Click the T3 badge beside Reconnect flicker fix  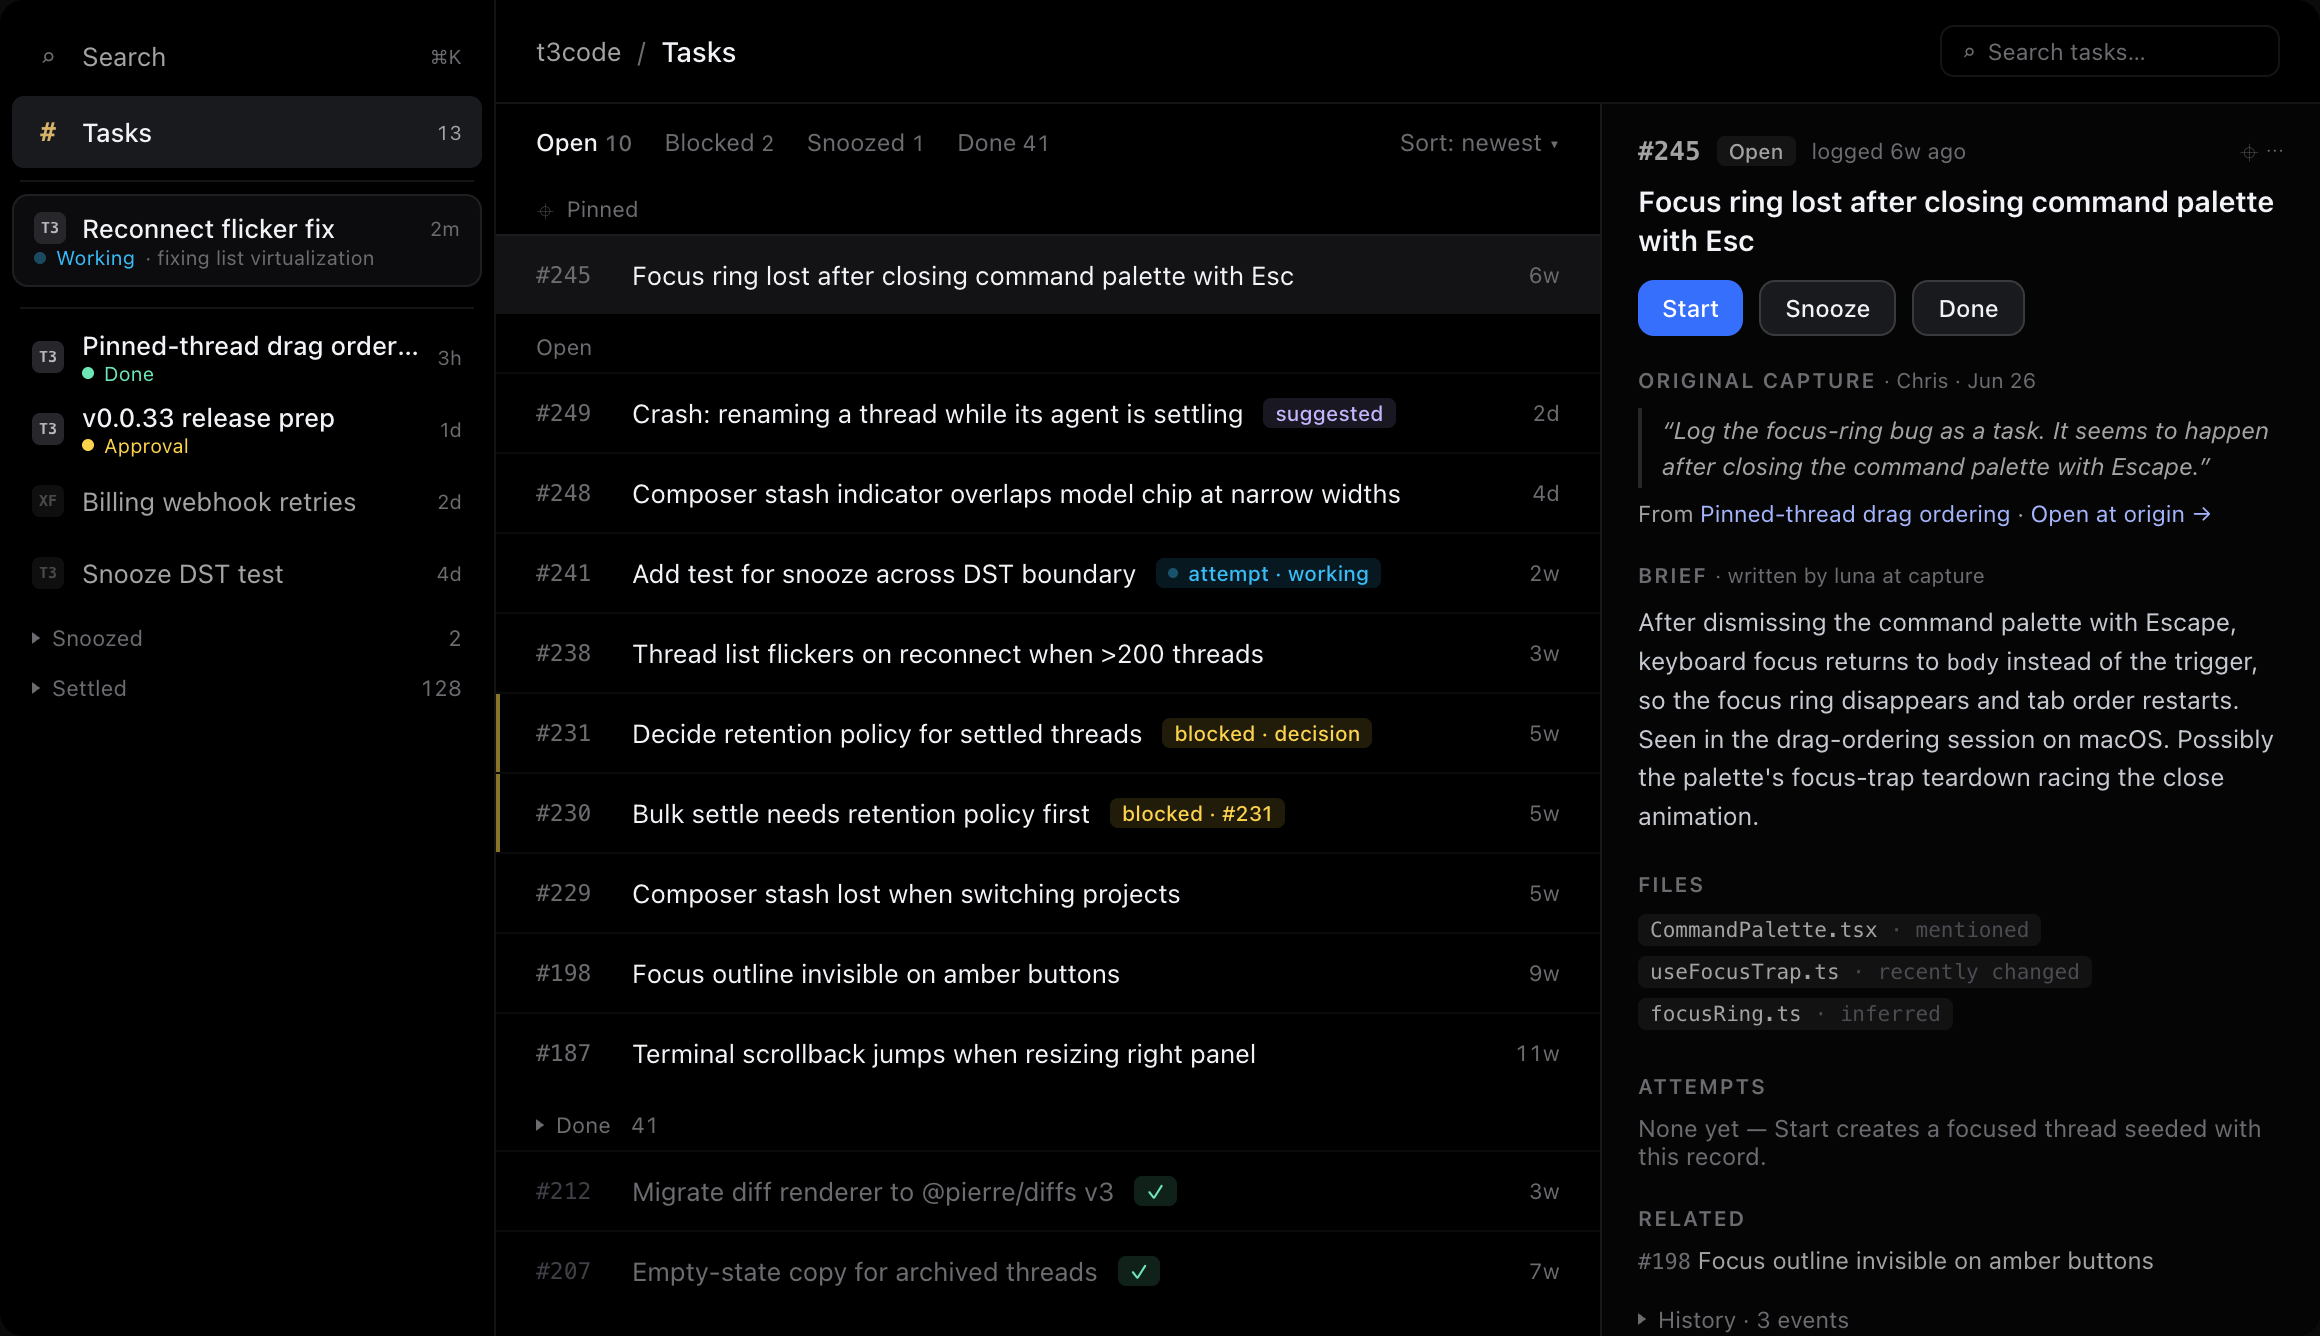pyautogui.click(x=49, y=228)
